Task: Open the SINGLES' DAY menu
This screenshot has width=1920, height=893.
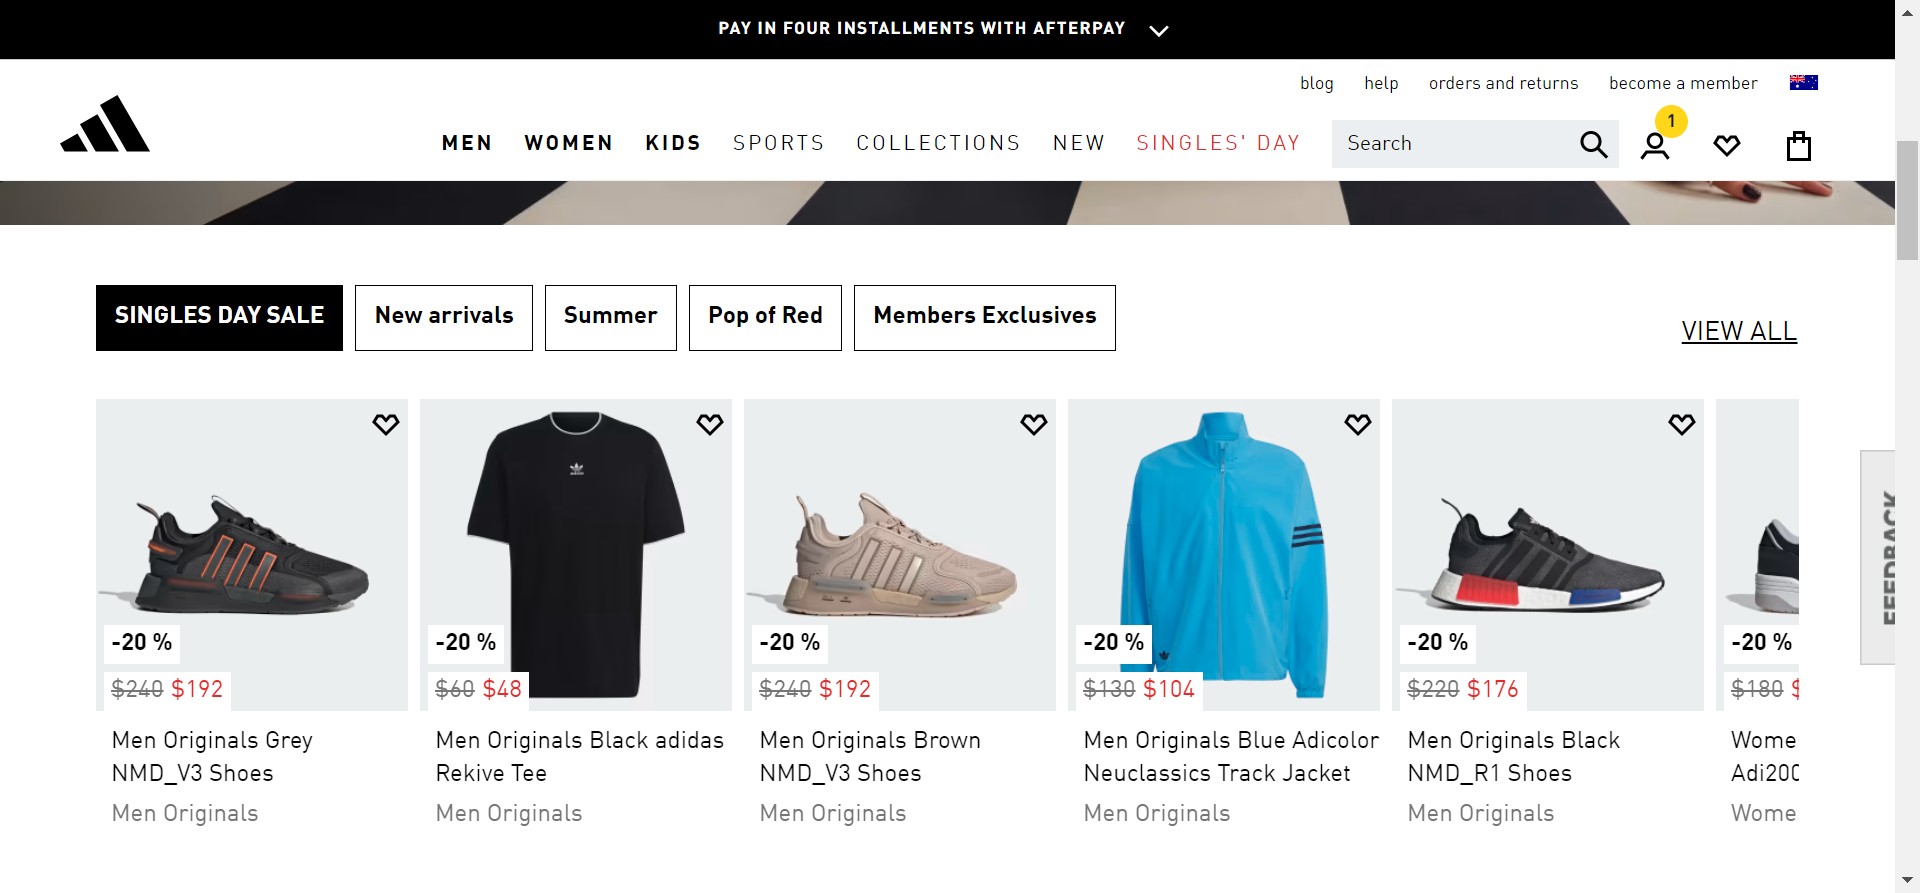Action: (1218, 143)
